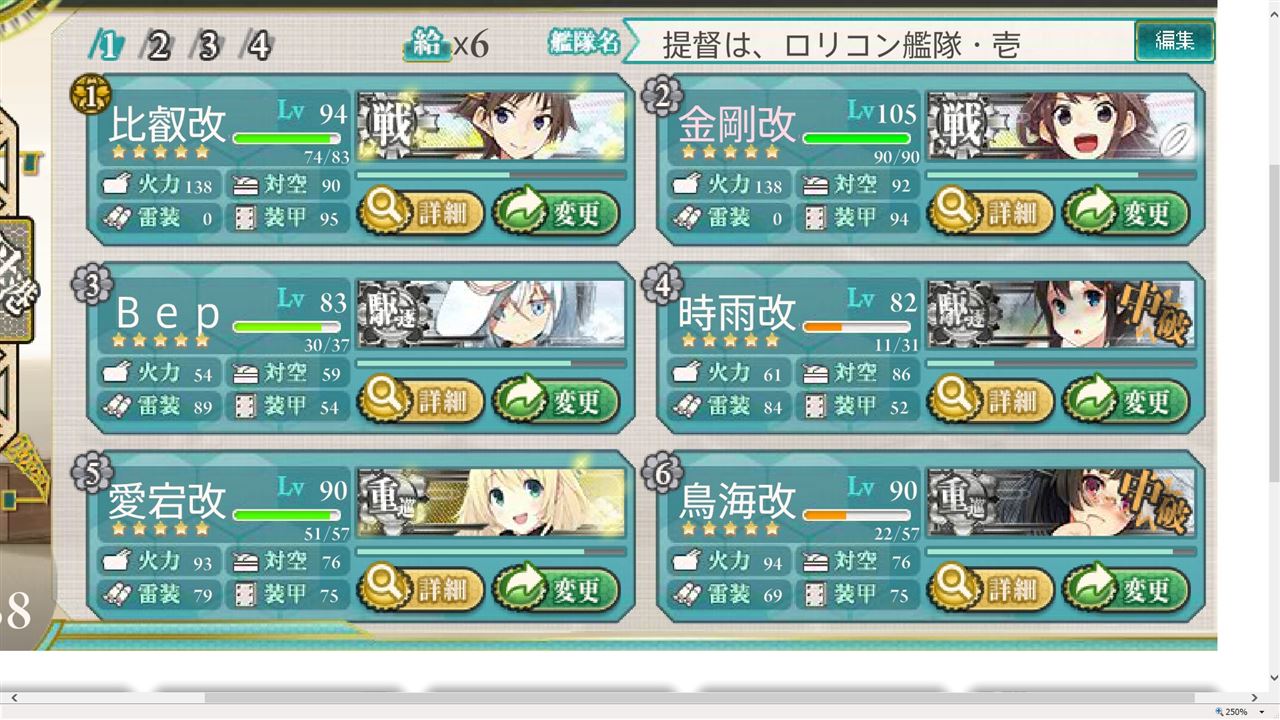
Task: Switch to fleet tab 2
Action: (159, 45)
